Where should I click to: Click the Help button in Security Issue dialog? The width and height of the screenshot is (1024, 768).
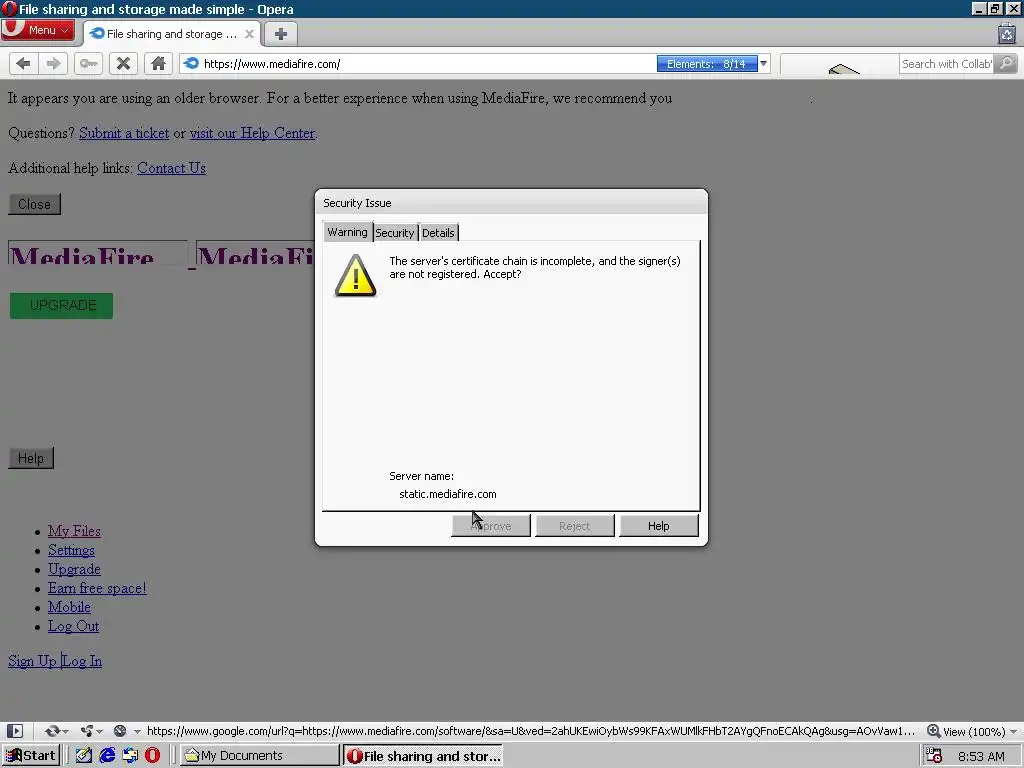(658, 526)
